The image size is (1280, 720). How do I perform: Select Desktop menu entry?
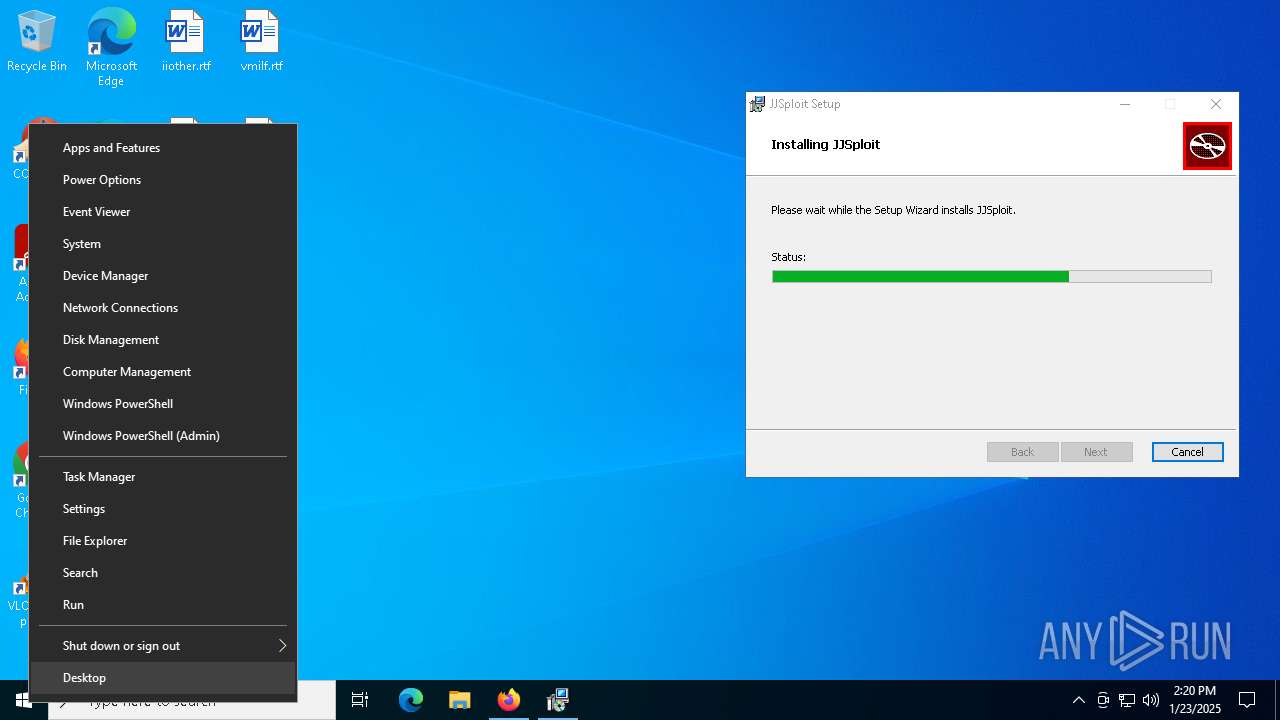[163, 678]
